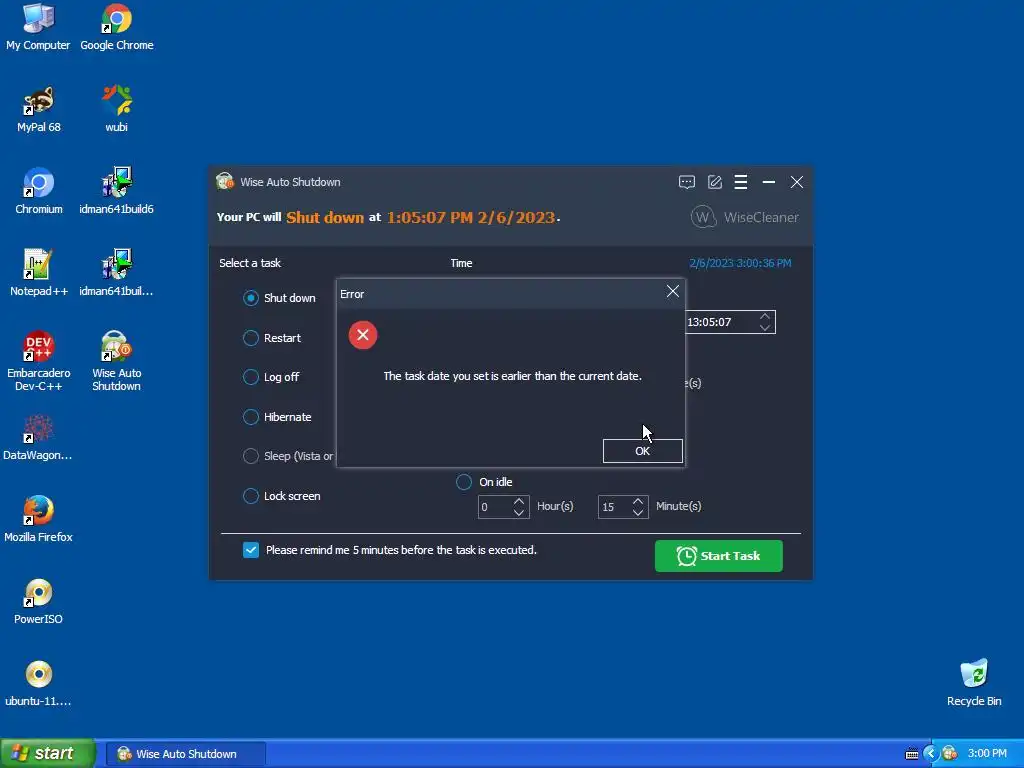This screenshot has width=1024, height=768.
Task: Close the Error dialog with X
Action: click(x=673, y=291)
